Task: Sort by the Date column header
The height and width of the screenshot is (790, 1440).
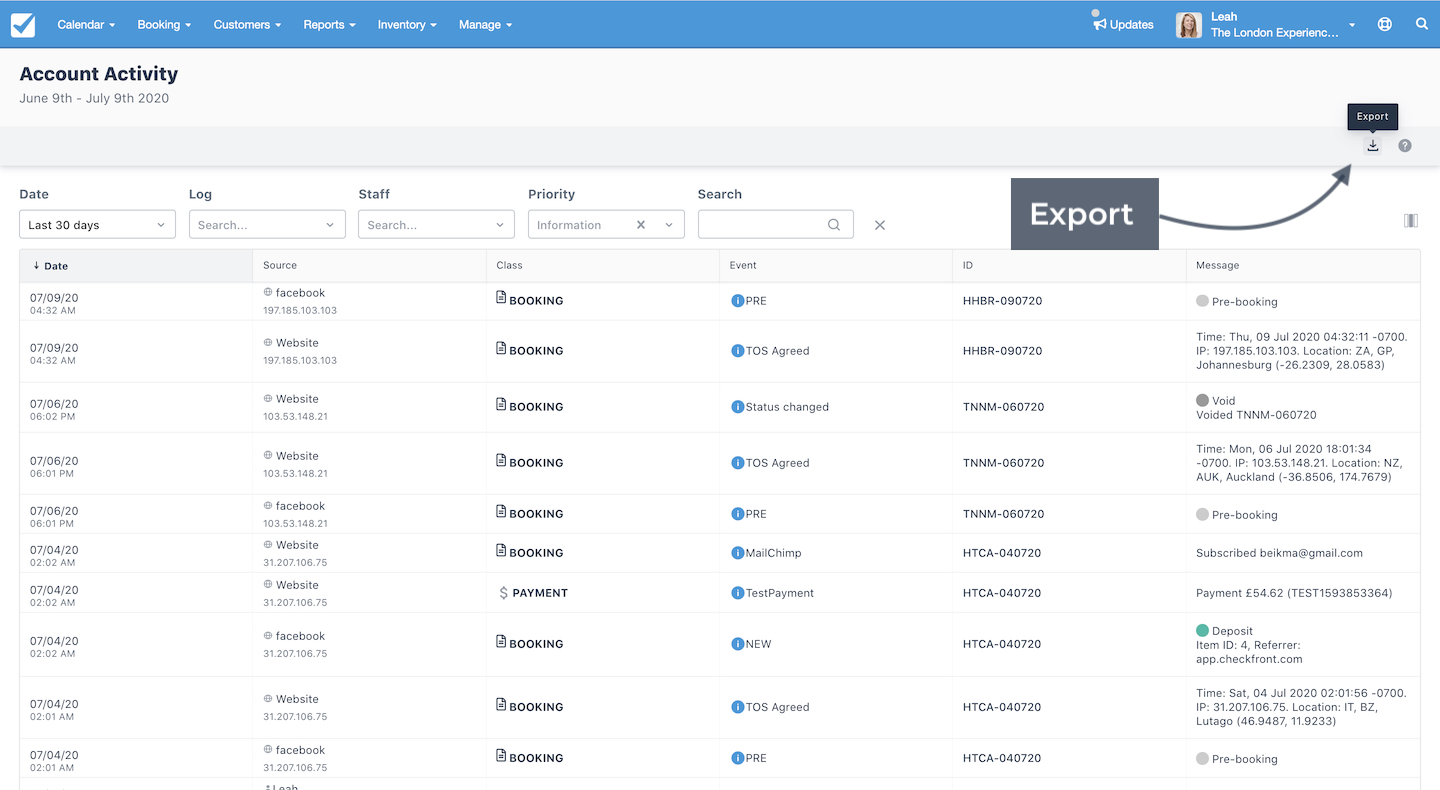Action: pyautogui.click(x=136, y=266)
